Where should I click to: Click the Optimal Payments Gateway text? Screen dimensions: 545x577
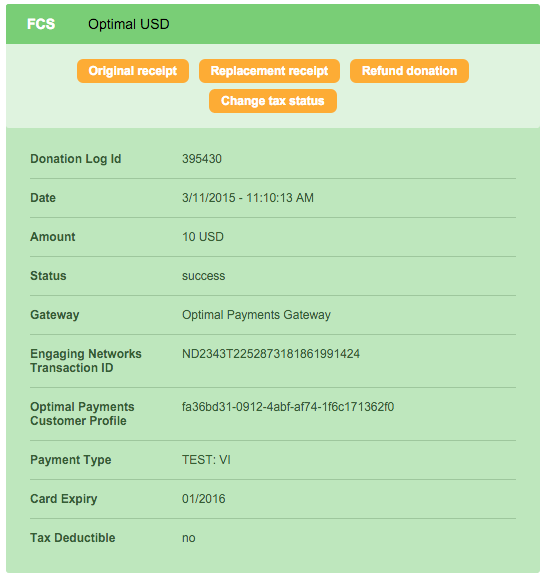point(256,315)
